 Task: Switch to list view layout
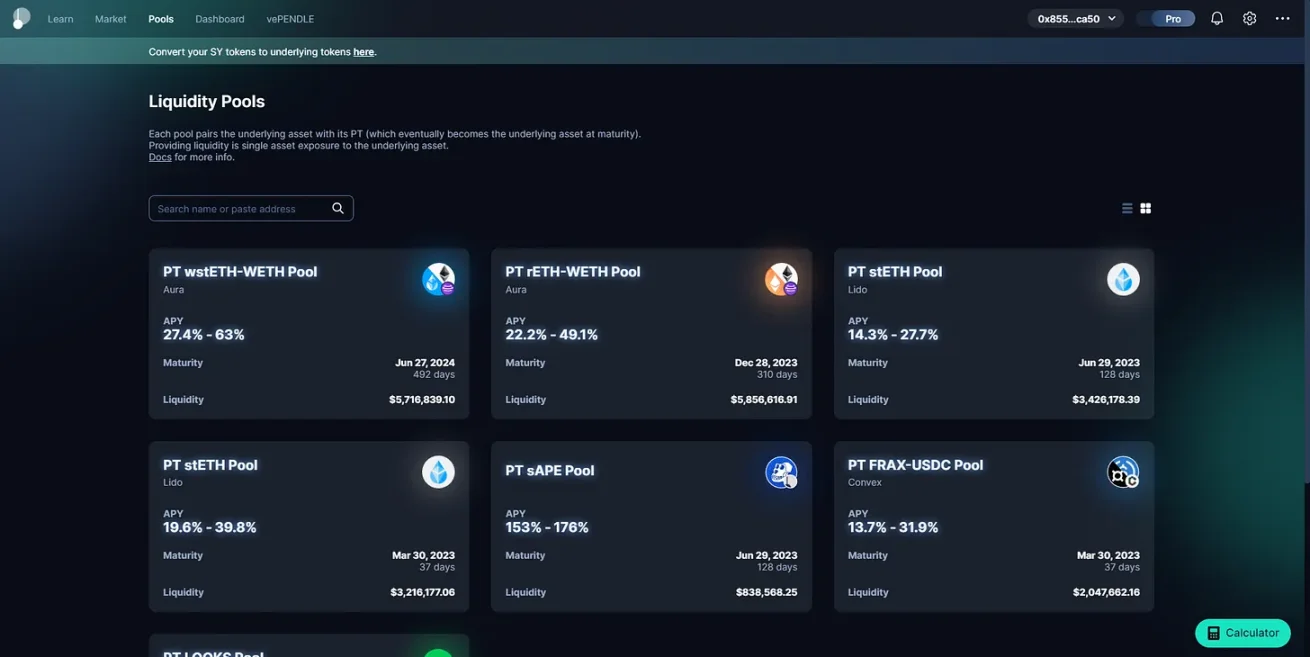point(1127,208)
